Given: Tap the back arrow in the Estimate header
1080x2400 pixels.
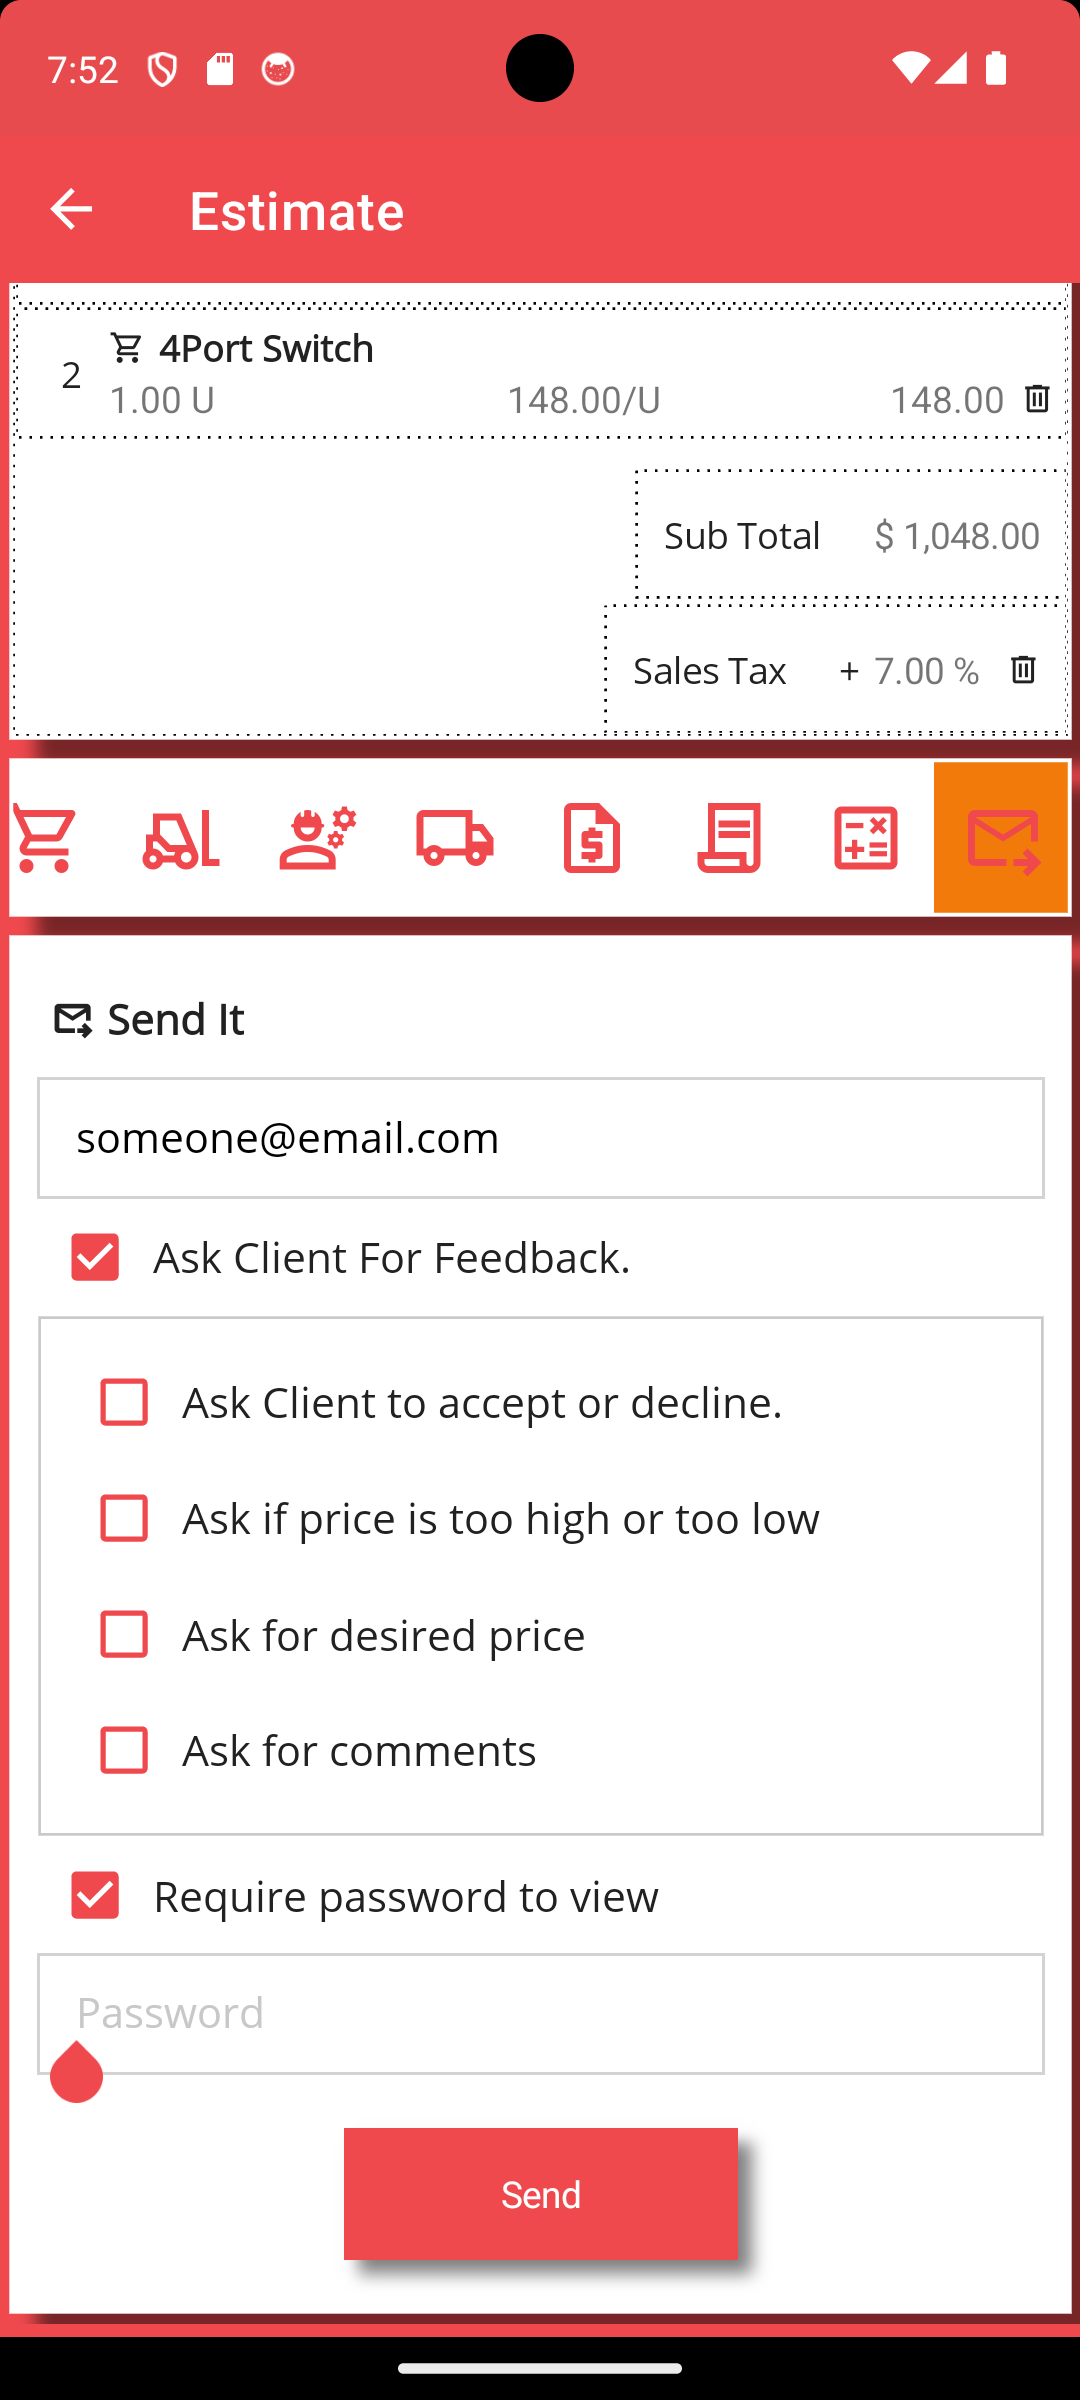Looking at the screenshot, I should [71, 210].
